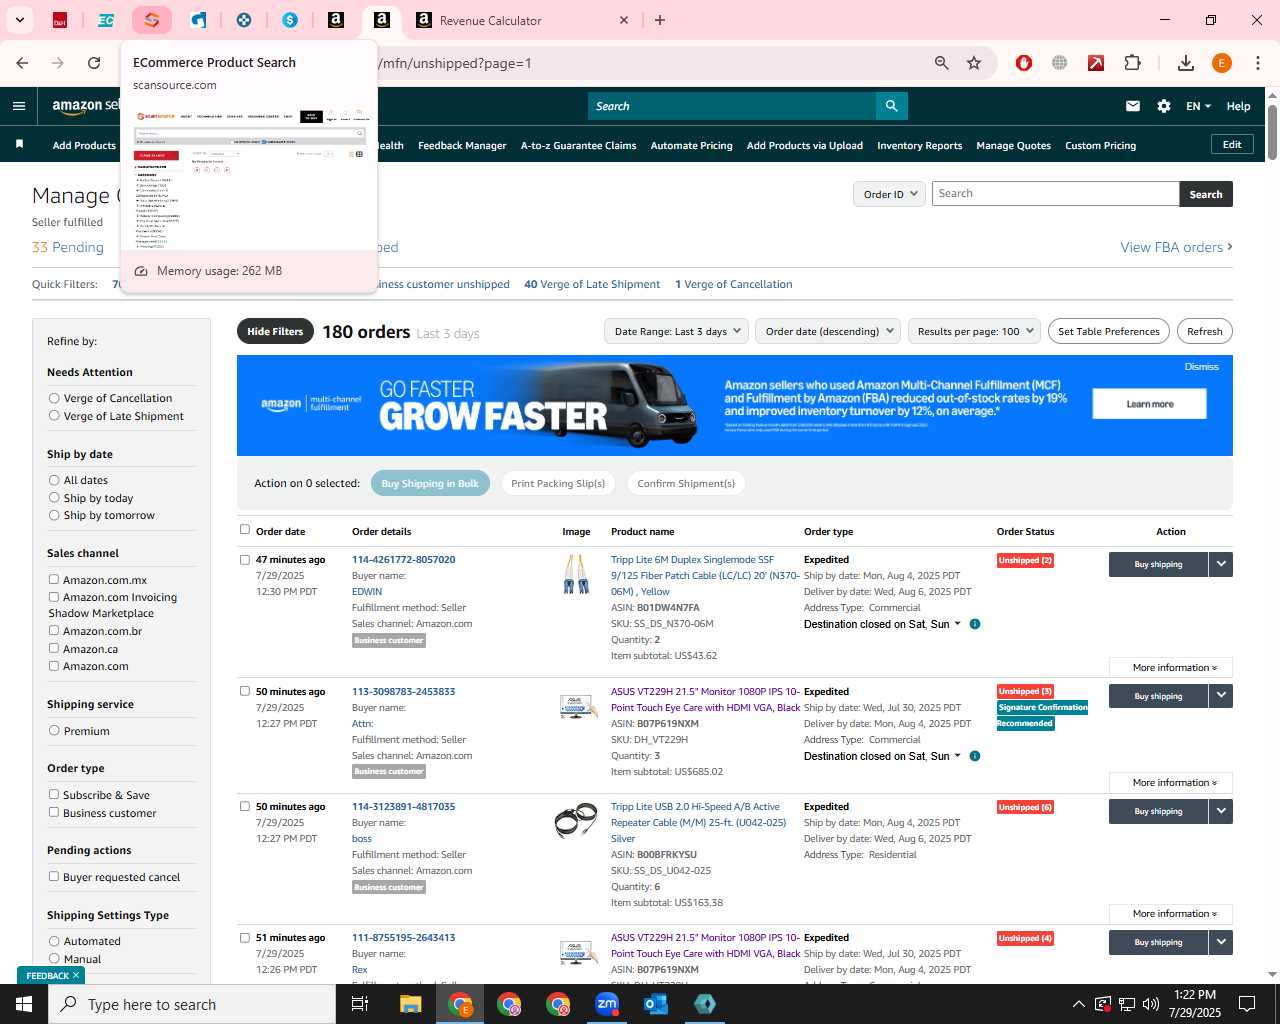Click Learn more on the MCF banner
Image resolution: width=1280 pixels, height=1024 pixels.
(x=1149, y=404)
